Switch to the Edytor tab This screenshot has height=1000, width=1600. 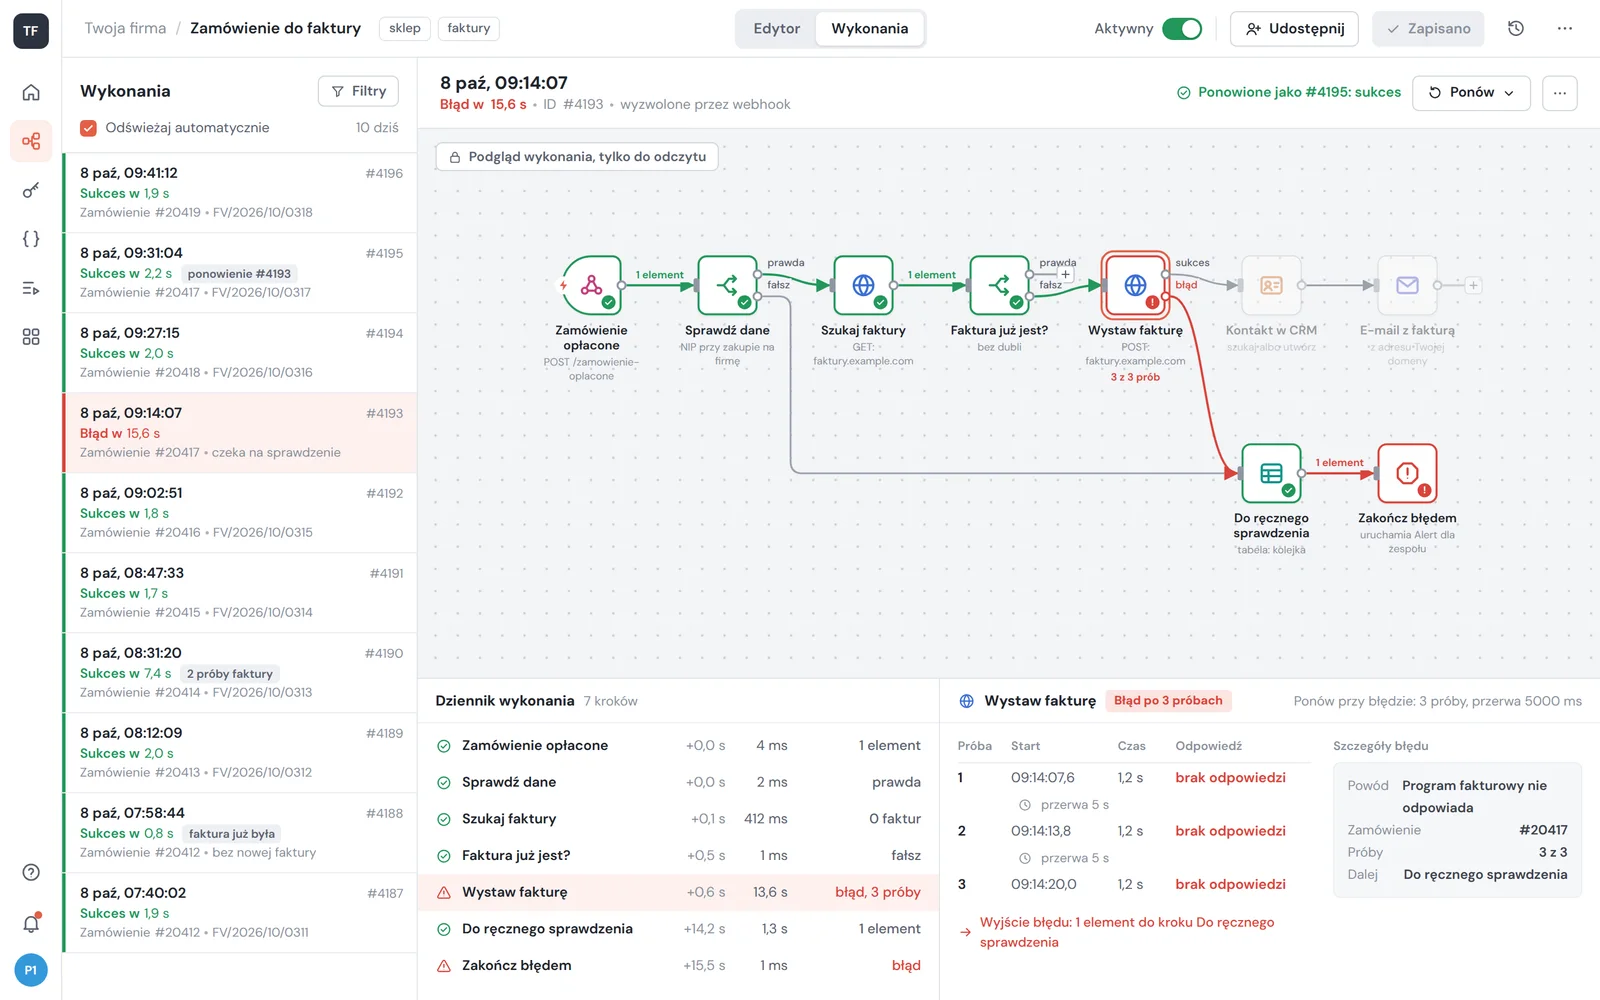coord(777,29)
